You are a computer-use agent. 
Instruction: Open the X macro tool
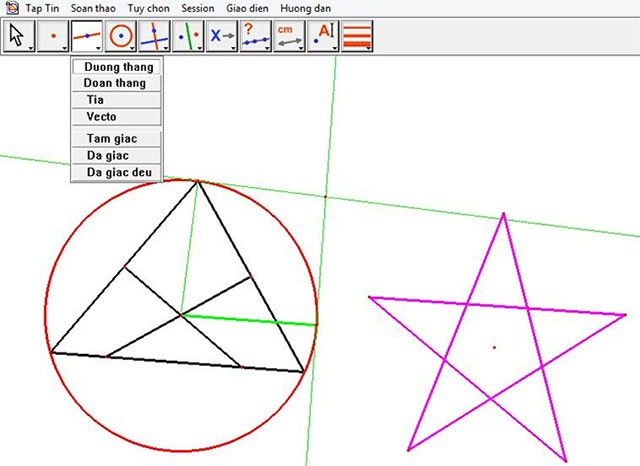click(222, 37)
